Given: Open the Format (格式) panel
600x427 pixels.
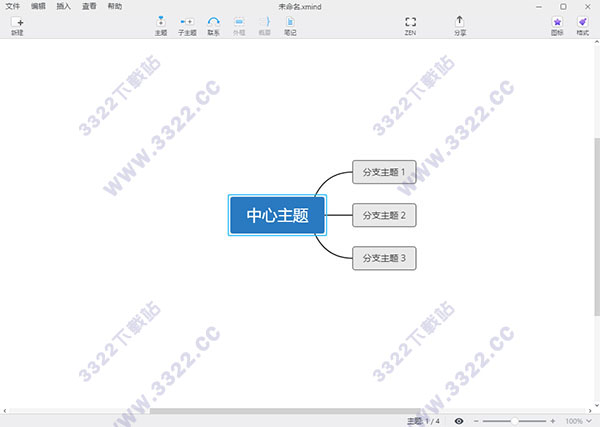Looking at the screenshot, I should 582,26.
